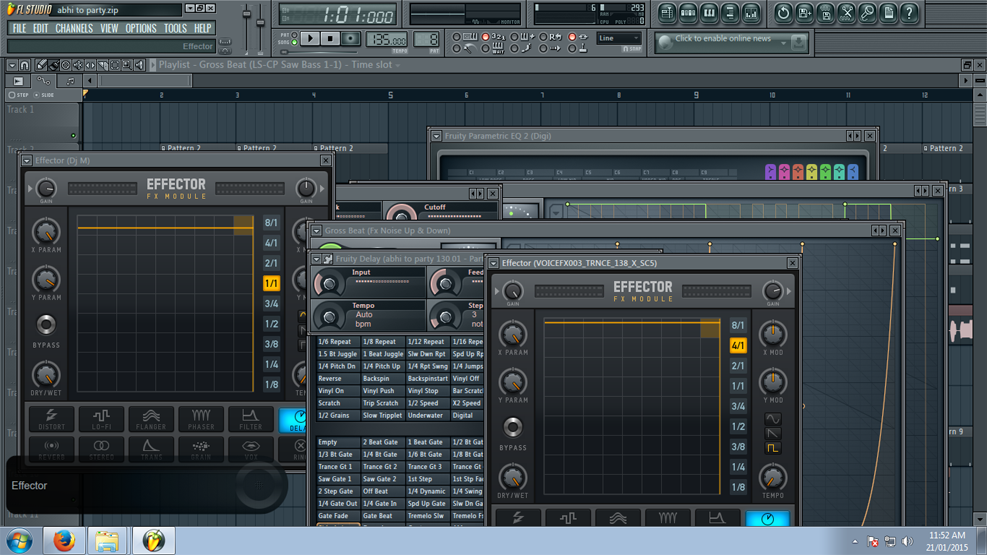The width and height of the screenshot is (987, 555).
Task: Click the tempo 135.000 display
Action: (387, 40)
